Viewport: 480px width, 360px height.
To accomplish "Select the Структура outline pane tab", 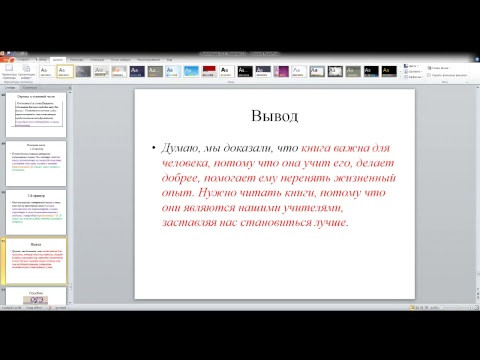I will point(30,88).
